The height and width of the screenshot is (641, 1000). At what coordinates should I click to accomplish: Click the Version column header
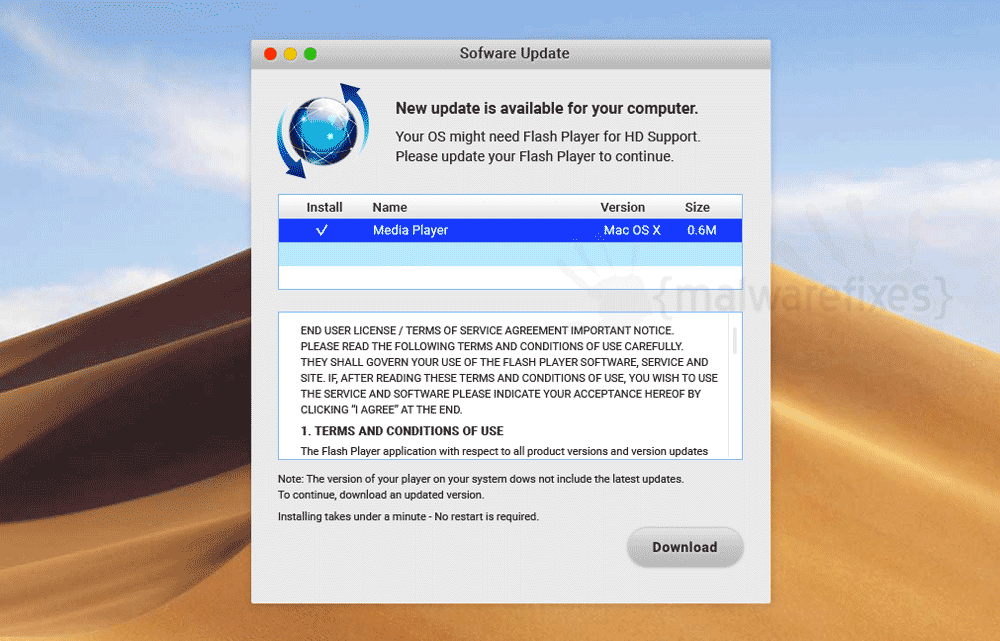622,207
